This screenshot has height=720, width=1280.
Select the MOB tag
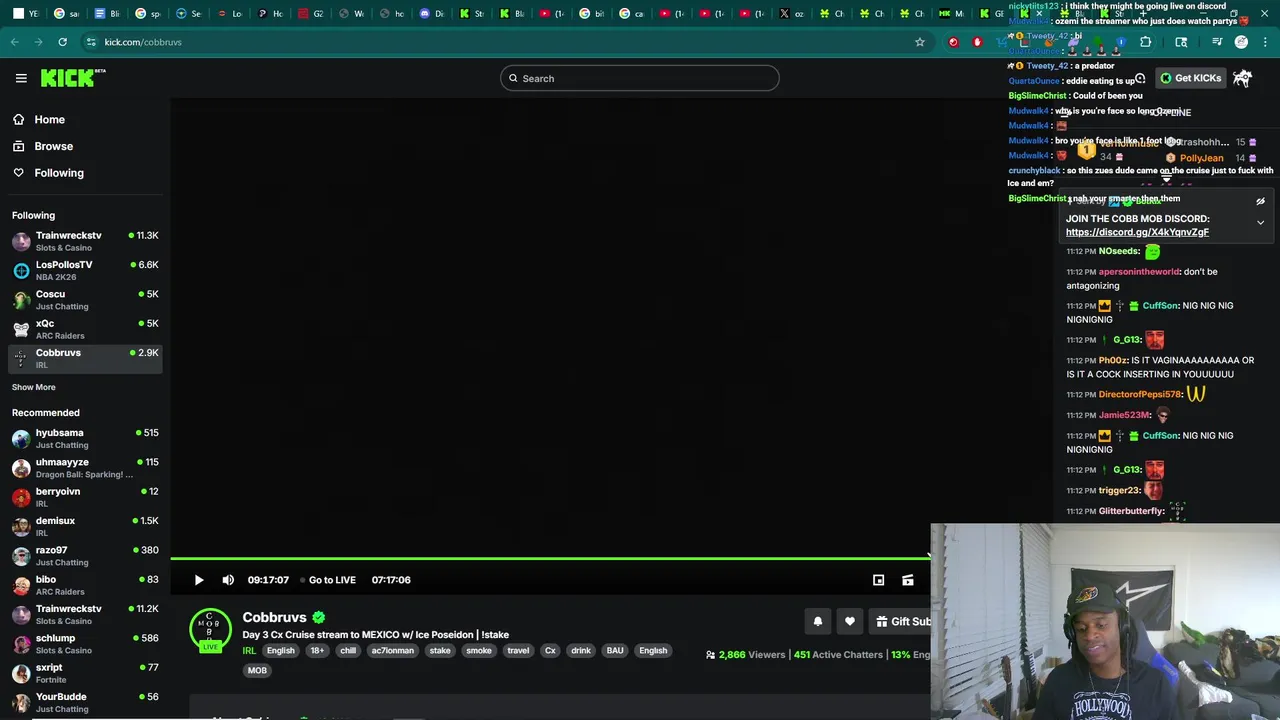[257, 671]
